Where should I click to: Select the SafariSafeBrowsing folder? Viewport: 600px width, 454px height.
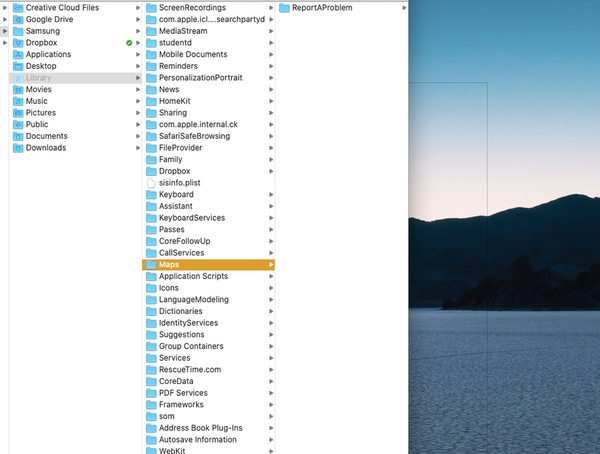(193, 136)
